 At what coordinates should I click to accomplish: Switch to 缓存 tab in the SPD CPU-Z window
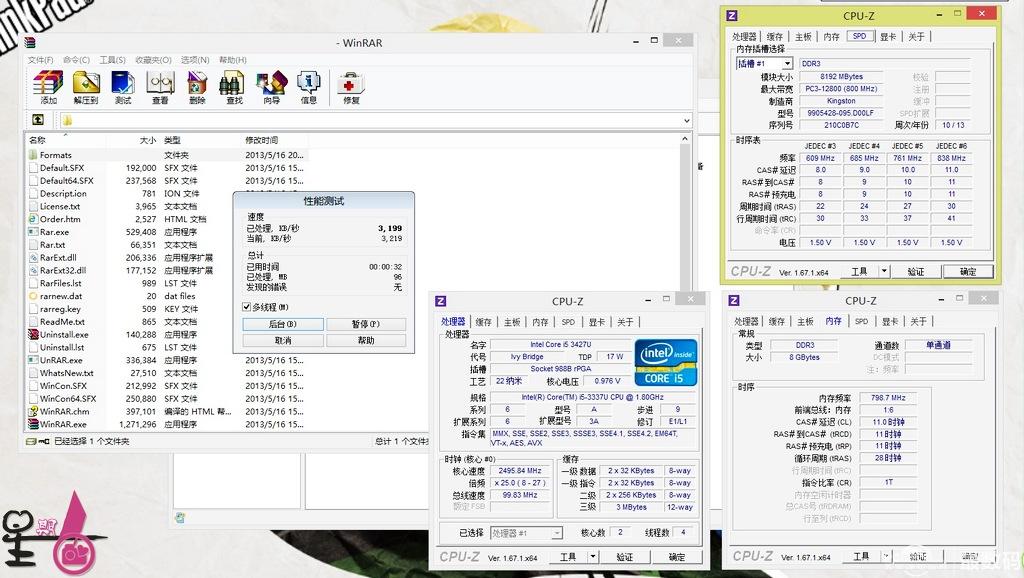tap(775, 37)
